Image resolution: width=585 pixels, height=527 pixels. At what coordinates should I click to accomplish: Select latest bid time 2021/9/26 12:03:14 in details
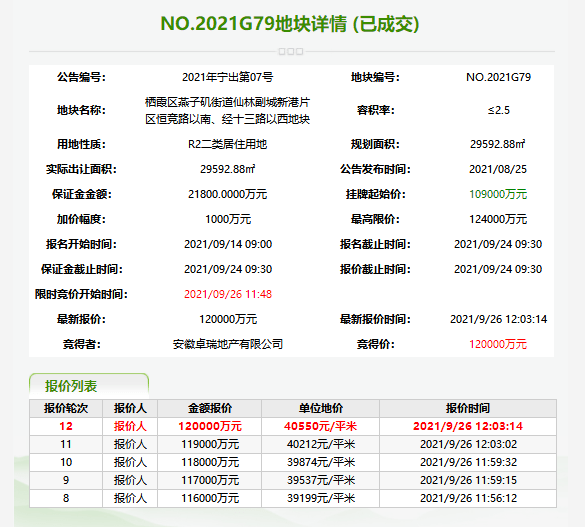pyautogui.click(x=498, y=319)
